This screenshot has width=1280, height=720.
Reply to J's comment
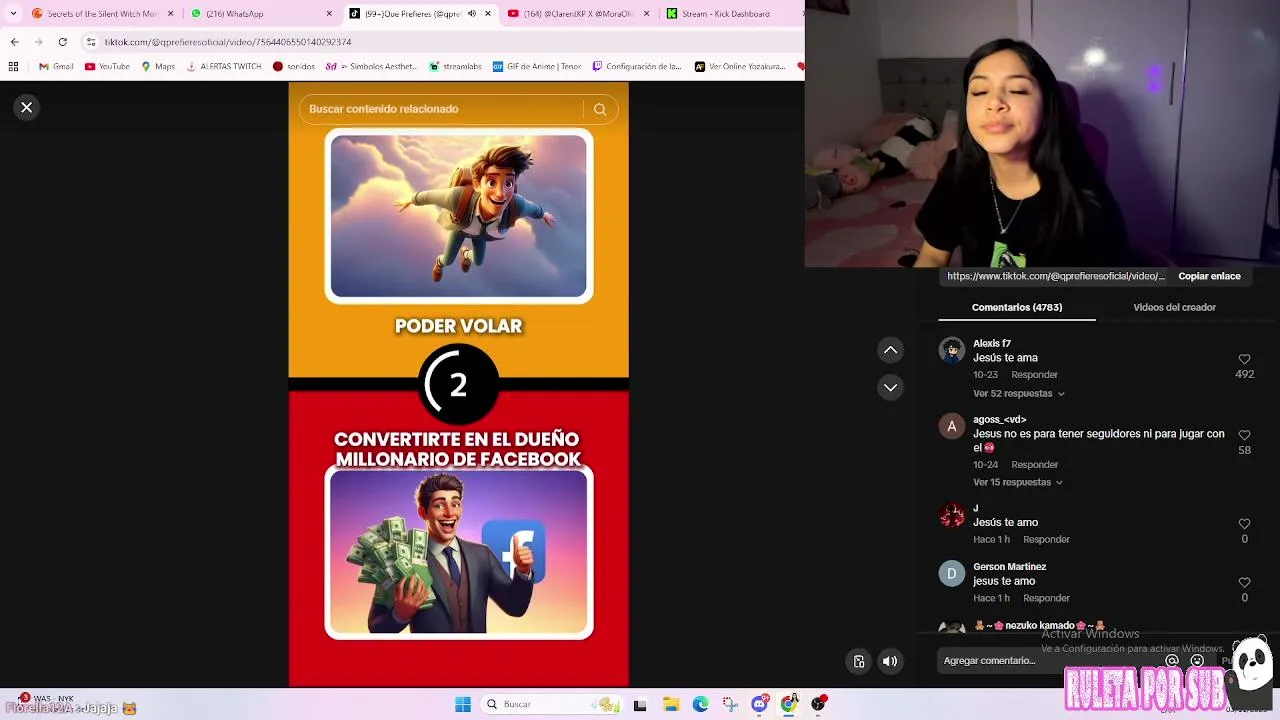(1046, 539)
